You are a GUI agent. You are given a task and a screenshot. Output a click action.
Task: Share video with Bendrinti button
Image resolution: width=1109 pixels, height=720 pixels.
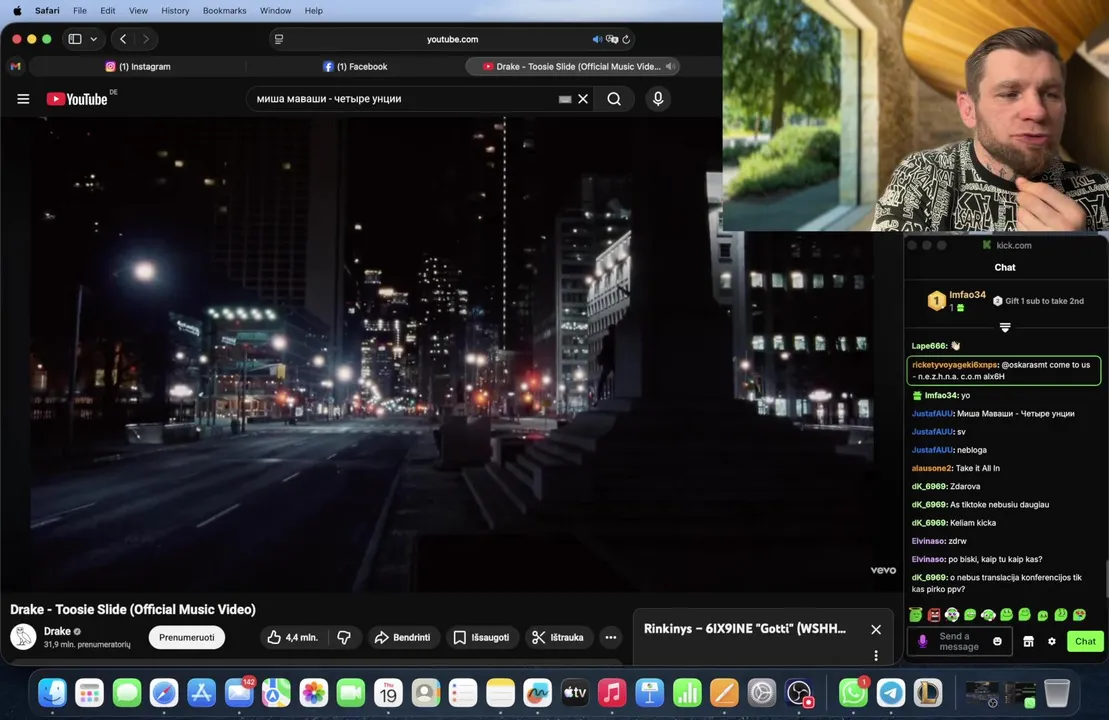pyautogui.click(x=402, y=637)
